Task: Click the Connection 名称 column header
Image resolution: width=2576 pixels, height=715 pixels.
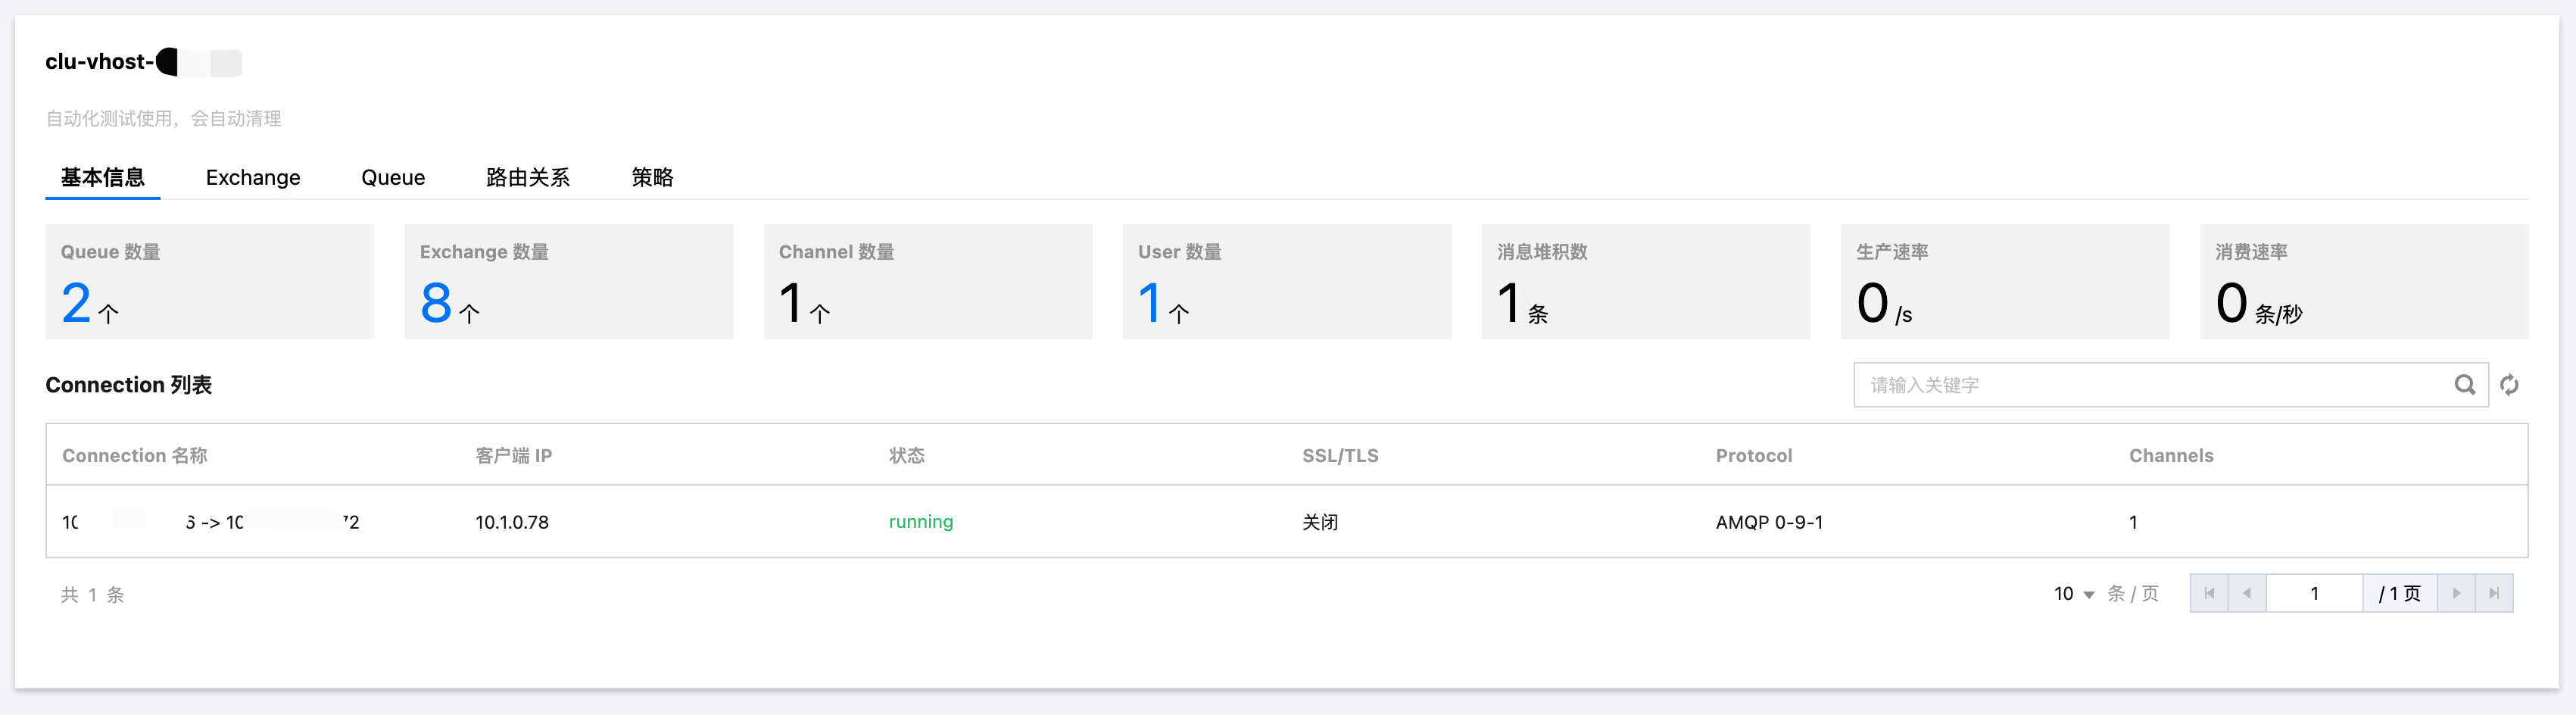Action: 135,456
